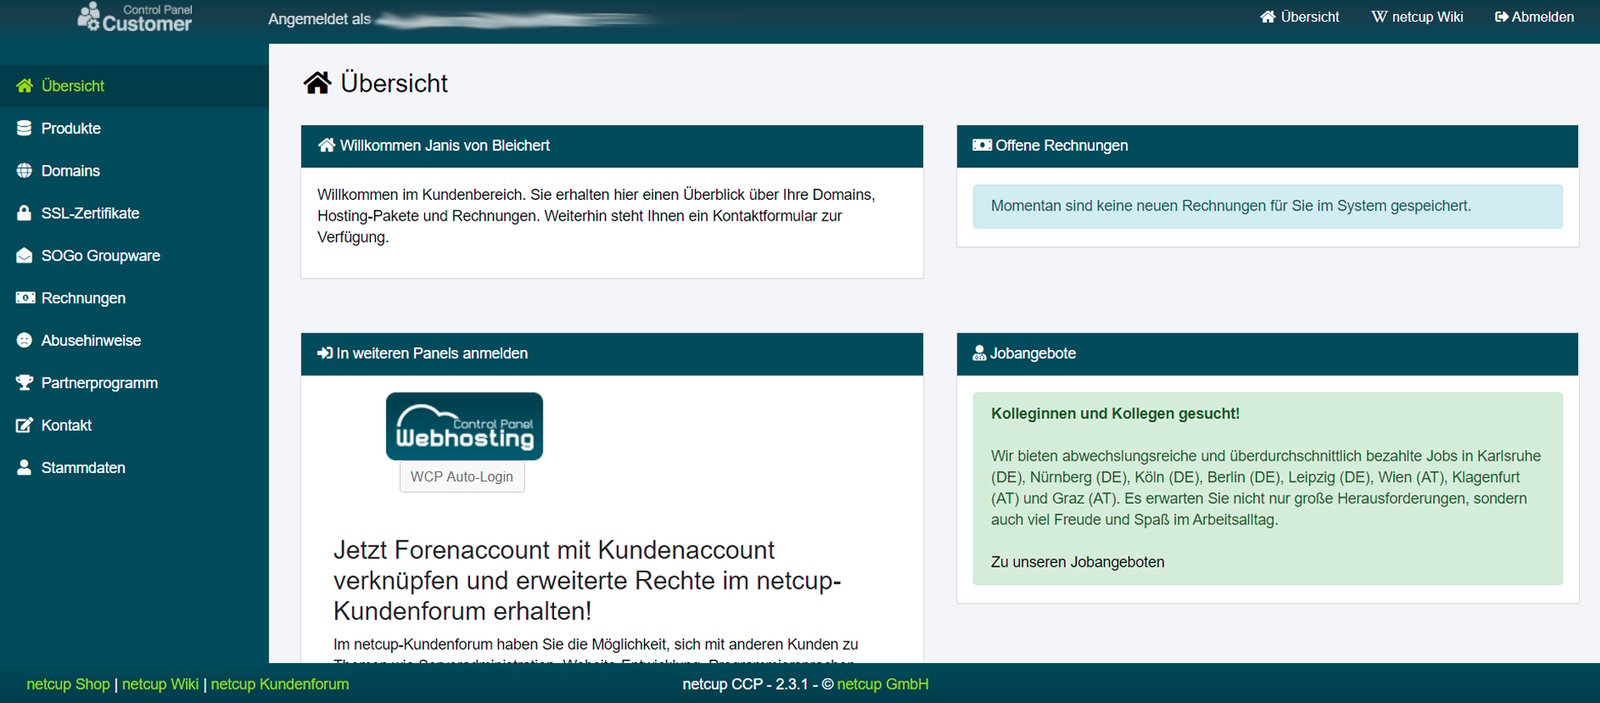The image size is (1600, 703).
Task: Open the Übersicht sidebar menu item
Action: click(x=134, y=86)
